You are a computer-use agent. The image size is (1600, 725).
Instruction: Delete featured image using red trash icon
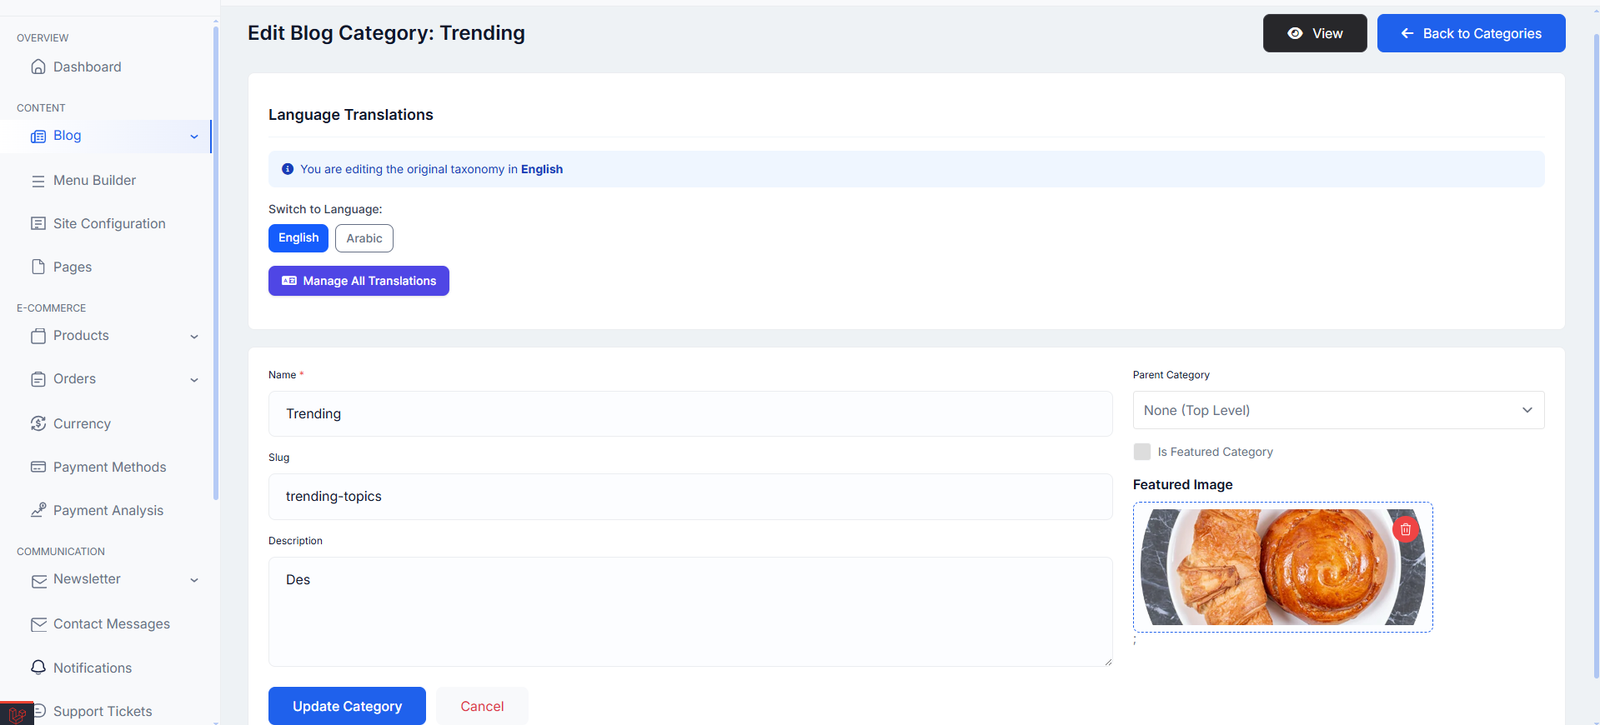tap(1405, 529)
